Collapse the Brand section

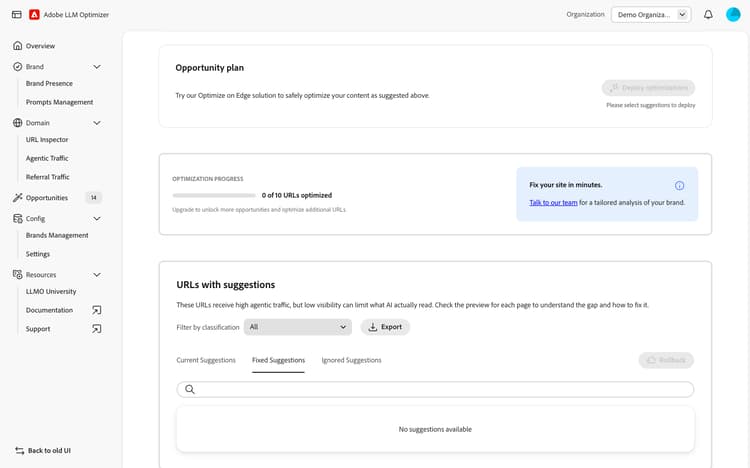point(97,67)
